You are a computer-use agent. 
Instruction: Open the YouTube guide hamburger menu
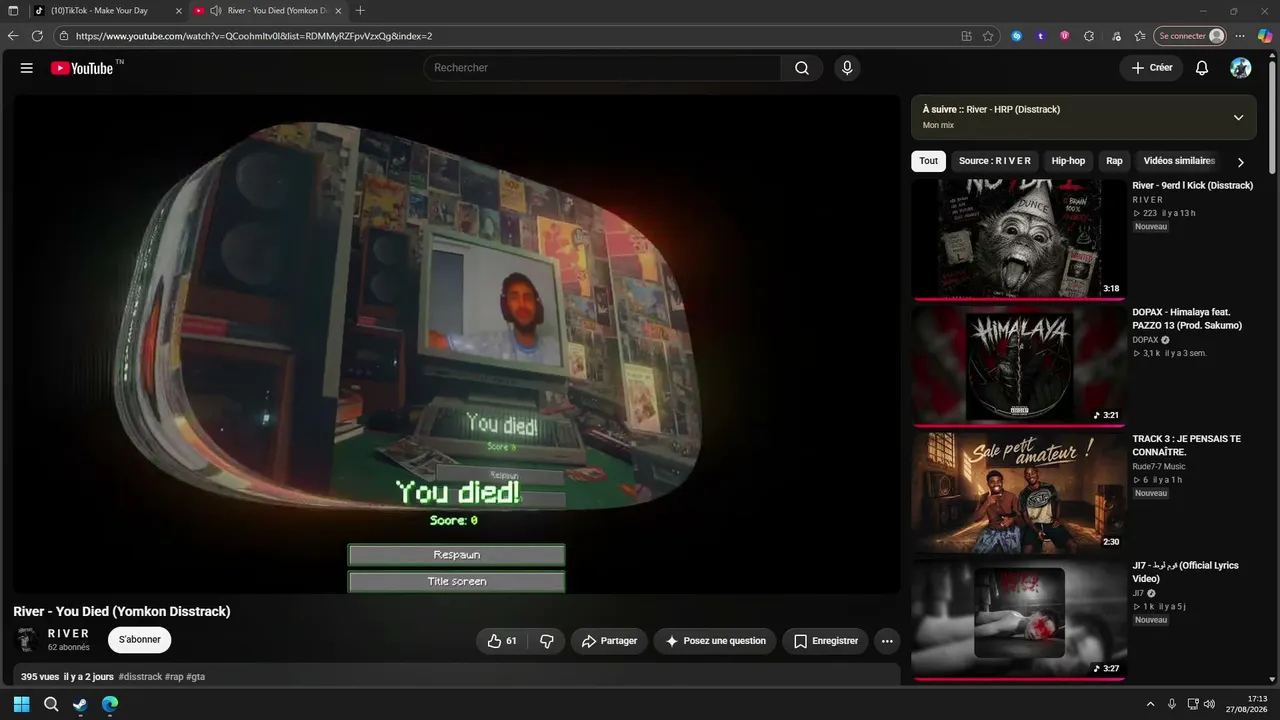pyautogui.click(x=27, y=68)
